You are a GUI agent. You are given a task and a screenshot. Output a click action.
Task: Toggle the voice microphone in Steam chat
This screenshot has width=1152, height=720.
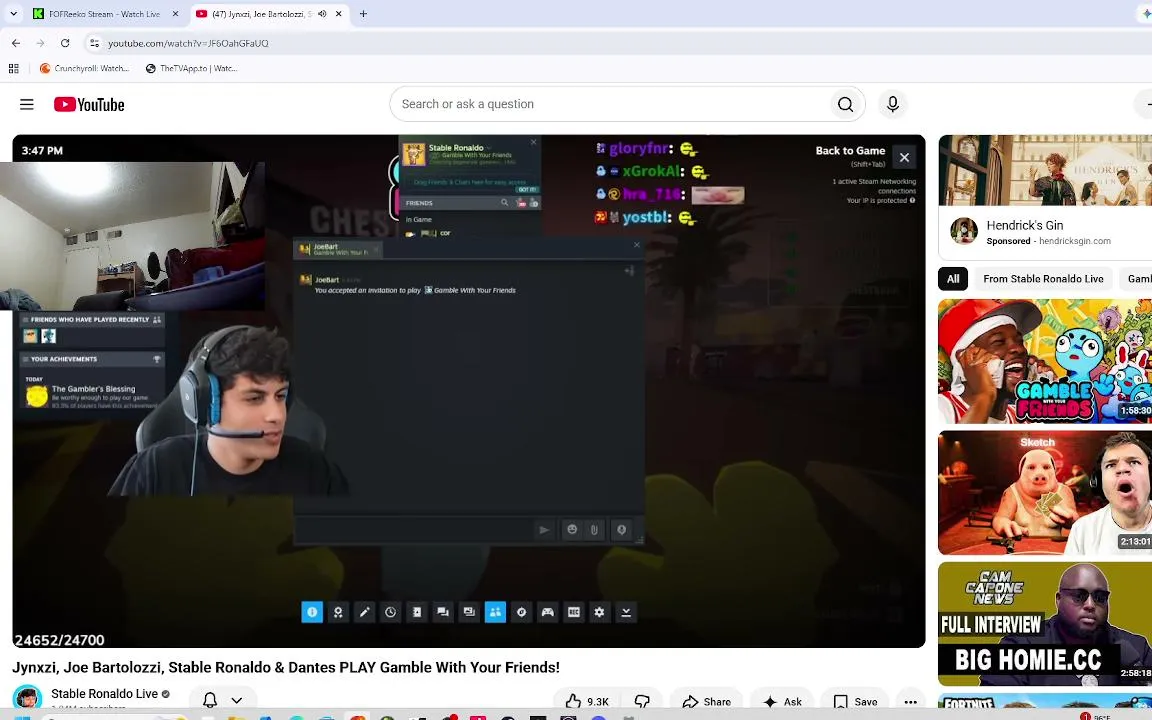click(x=621, y=530)
